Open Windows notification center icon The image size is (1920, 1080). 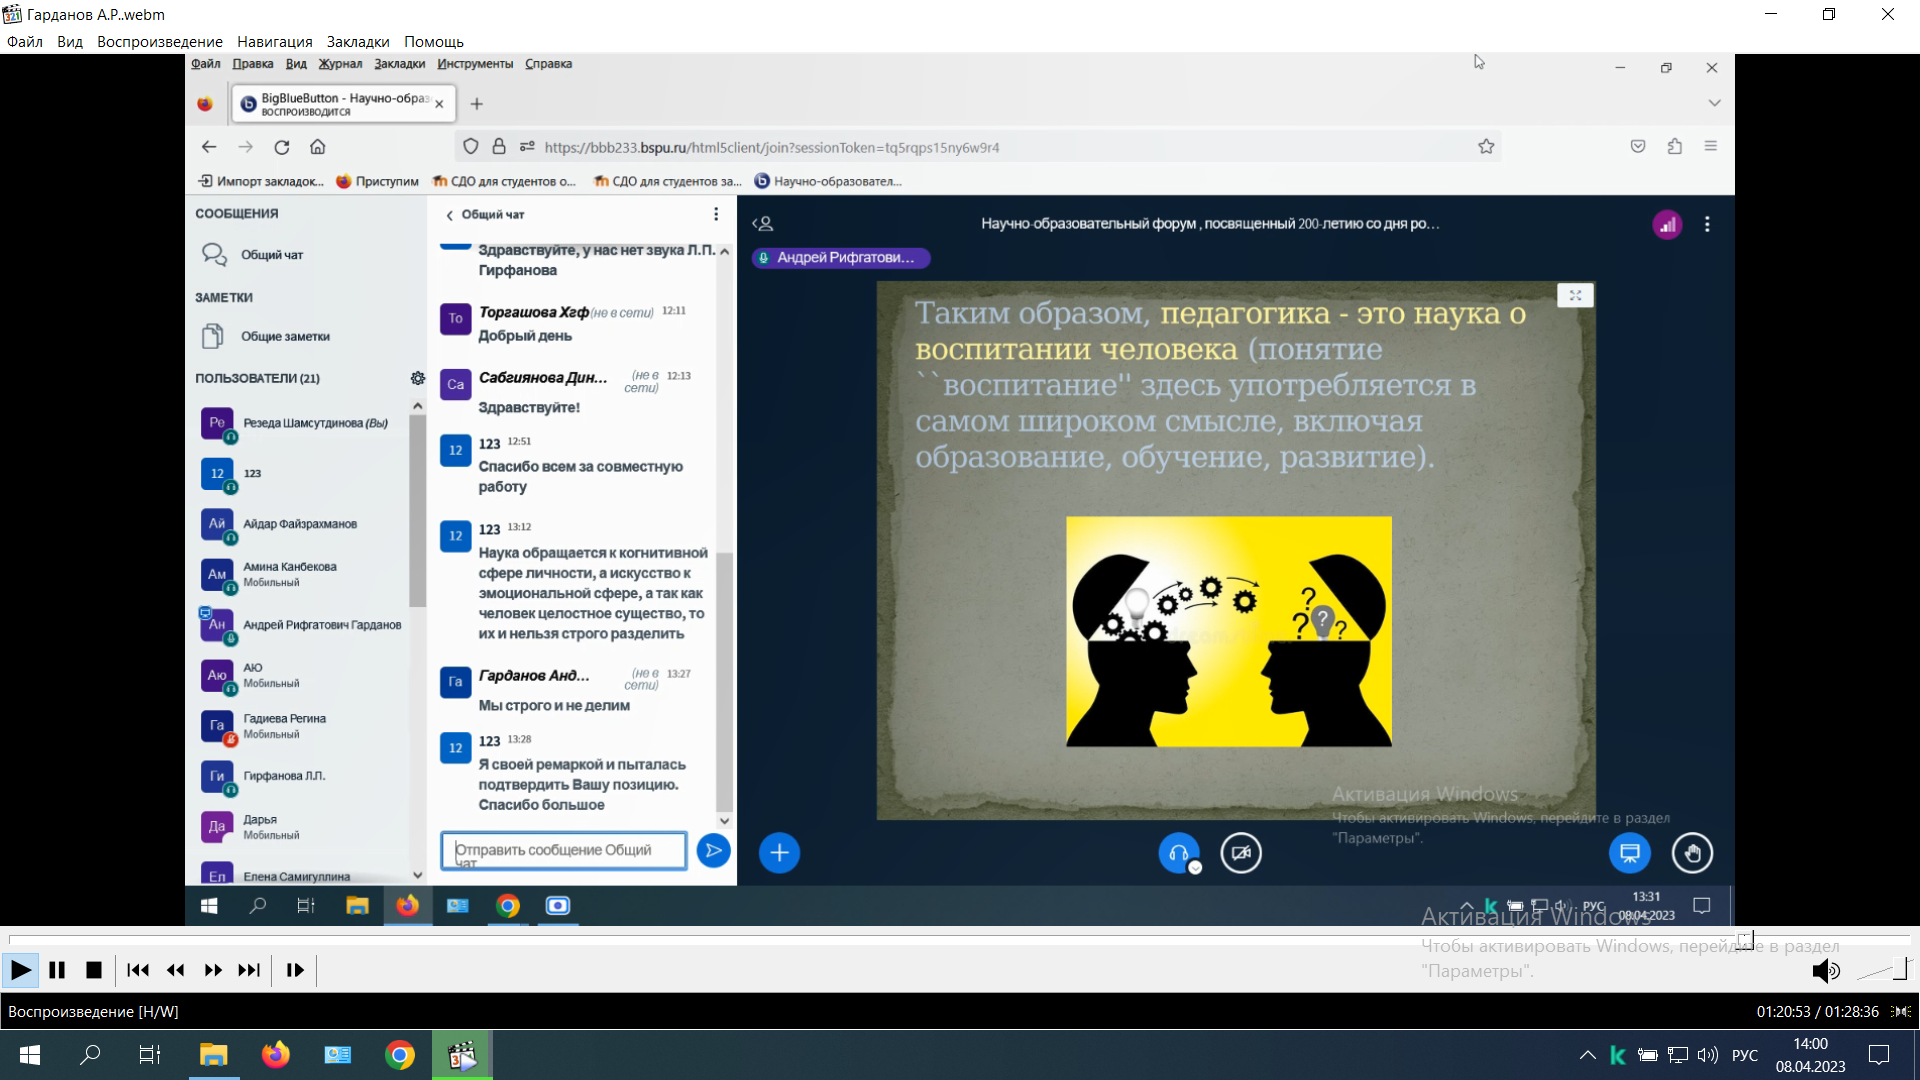pyautogui.click(x=1879, y=1055)
